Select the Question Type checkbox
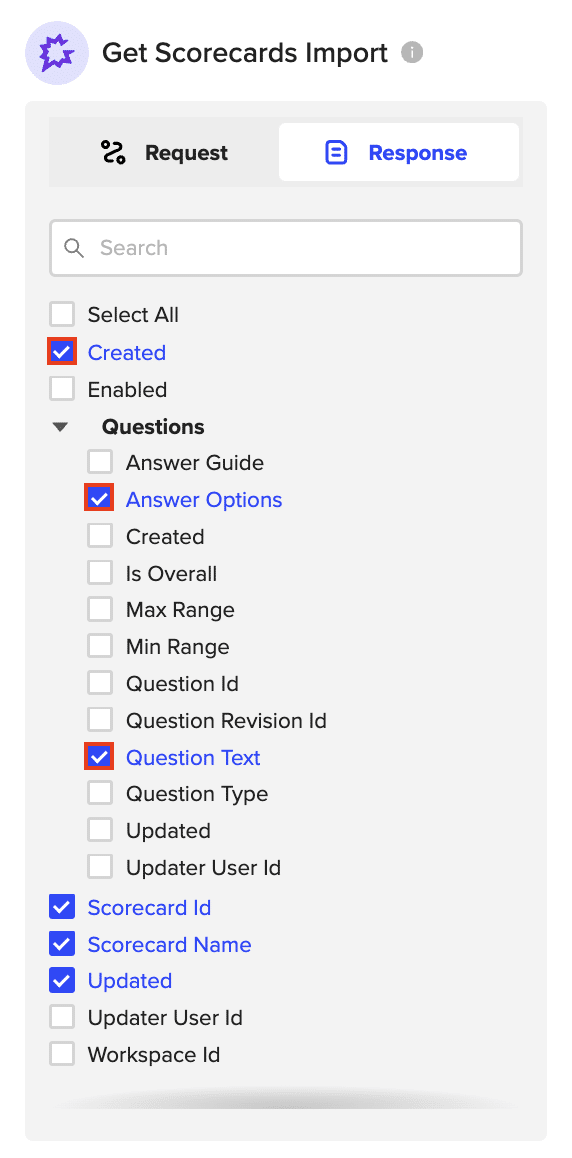Screen dimensions: 572x1158 pyautogui.click(x=100, y=793)
